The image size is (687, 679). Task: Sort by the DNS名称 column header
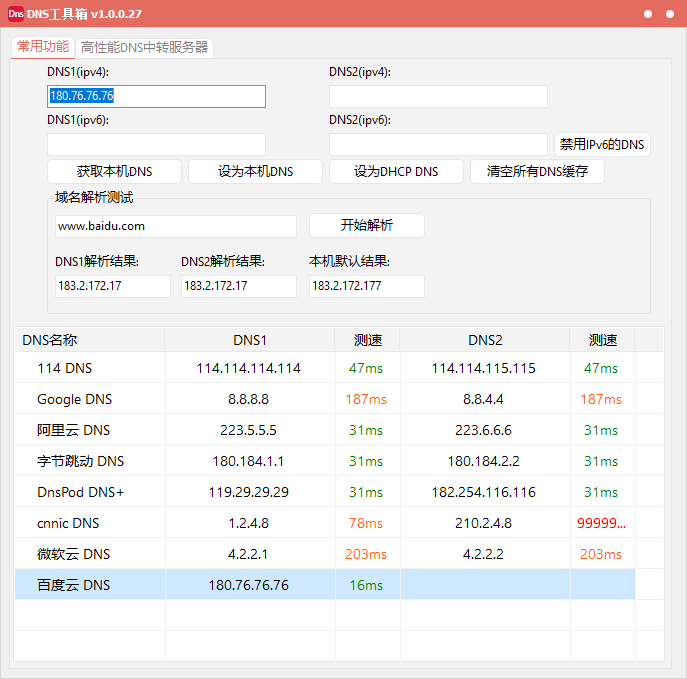[90, 340]
